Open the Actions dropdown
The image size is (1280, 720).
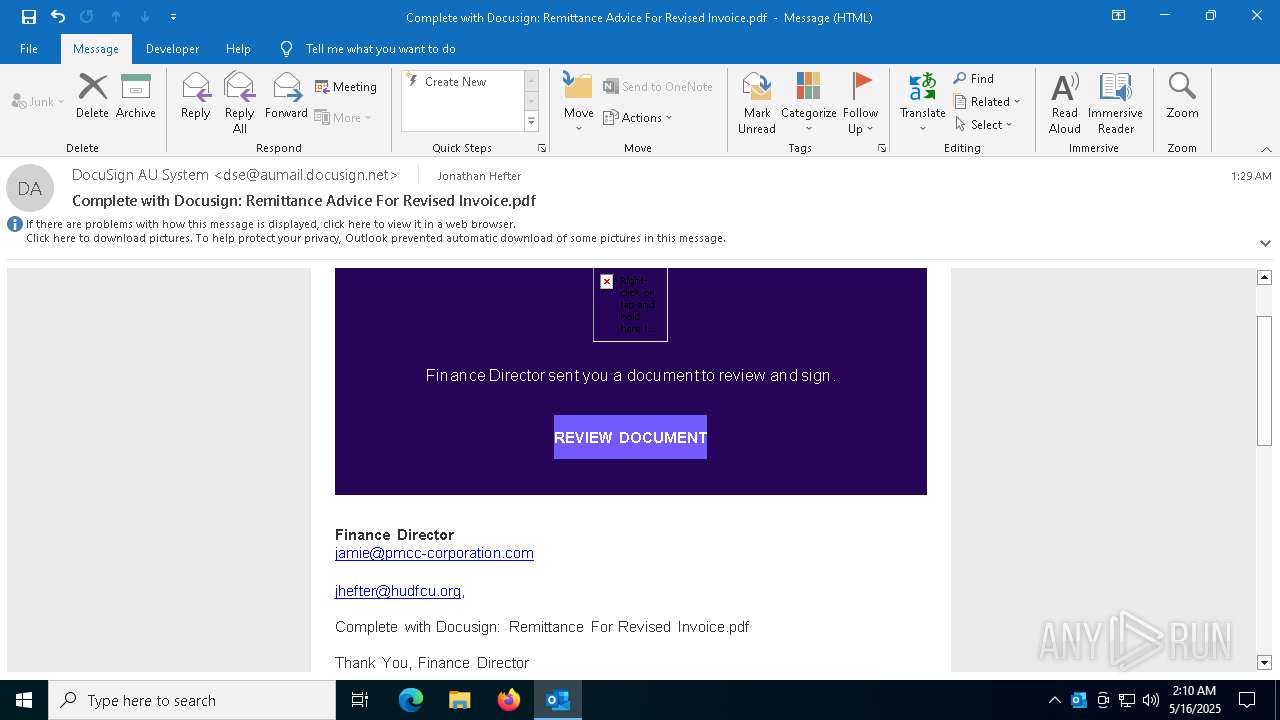[638, 117]
